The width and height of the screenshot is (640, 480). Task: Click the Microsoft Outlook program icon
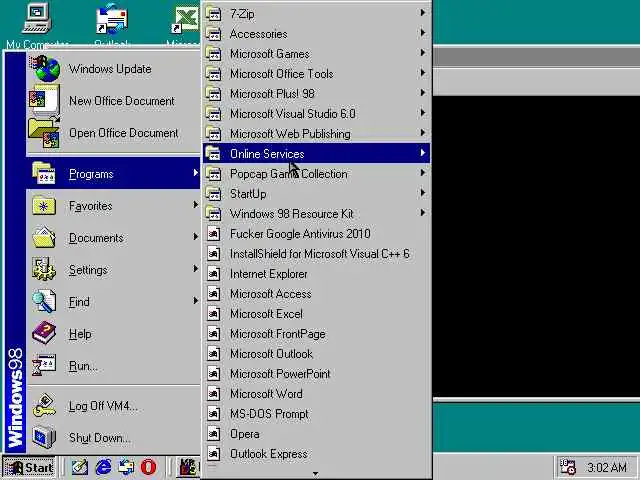point(213,353)
